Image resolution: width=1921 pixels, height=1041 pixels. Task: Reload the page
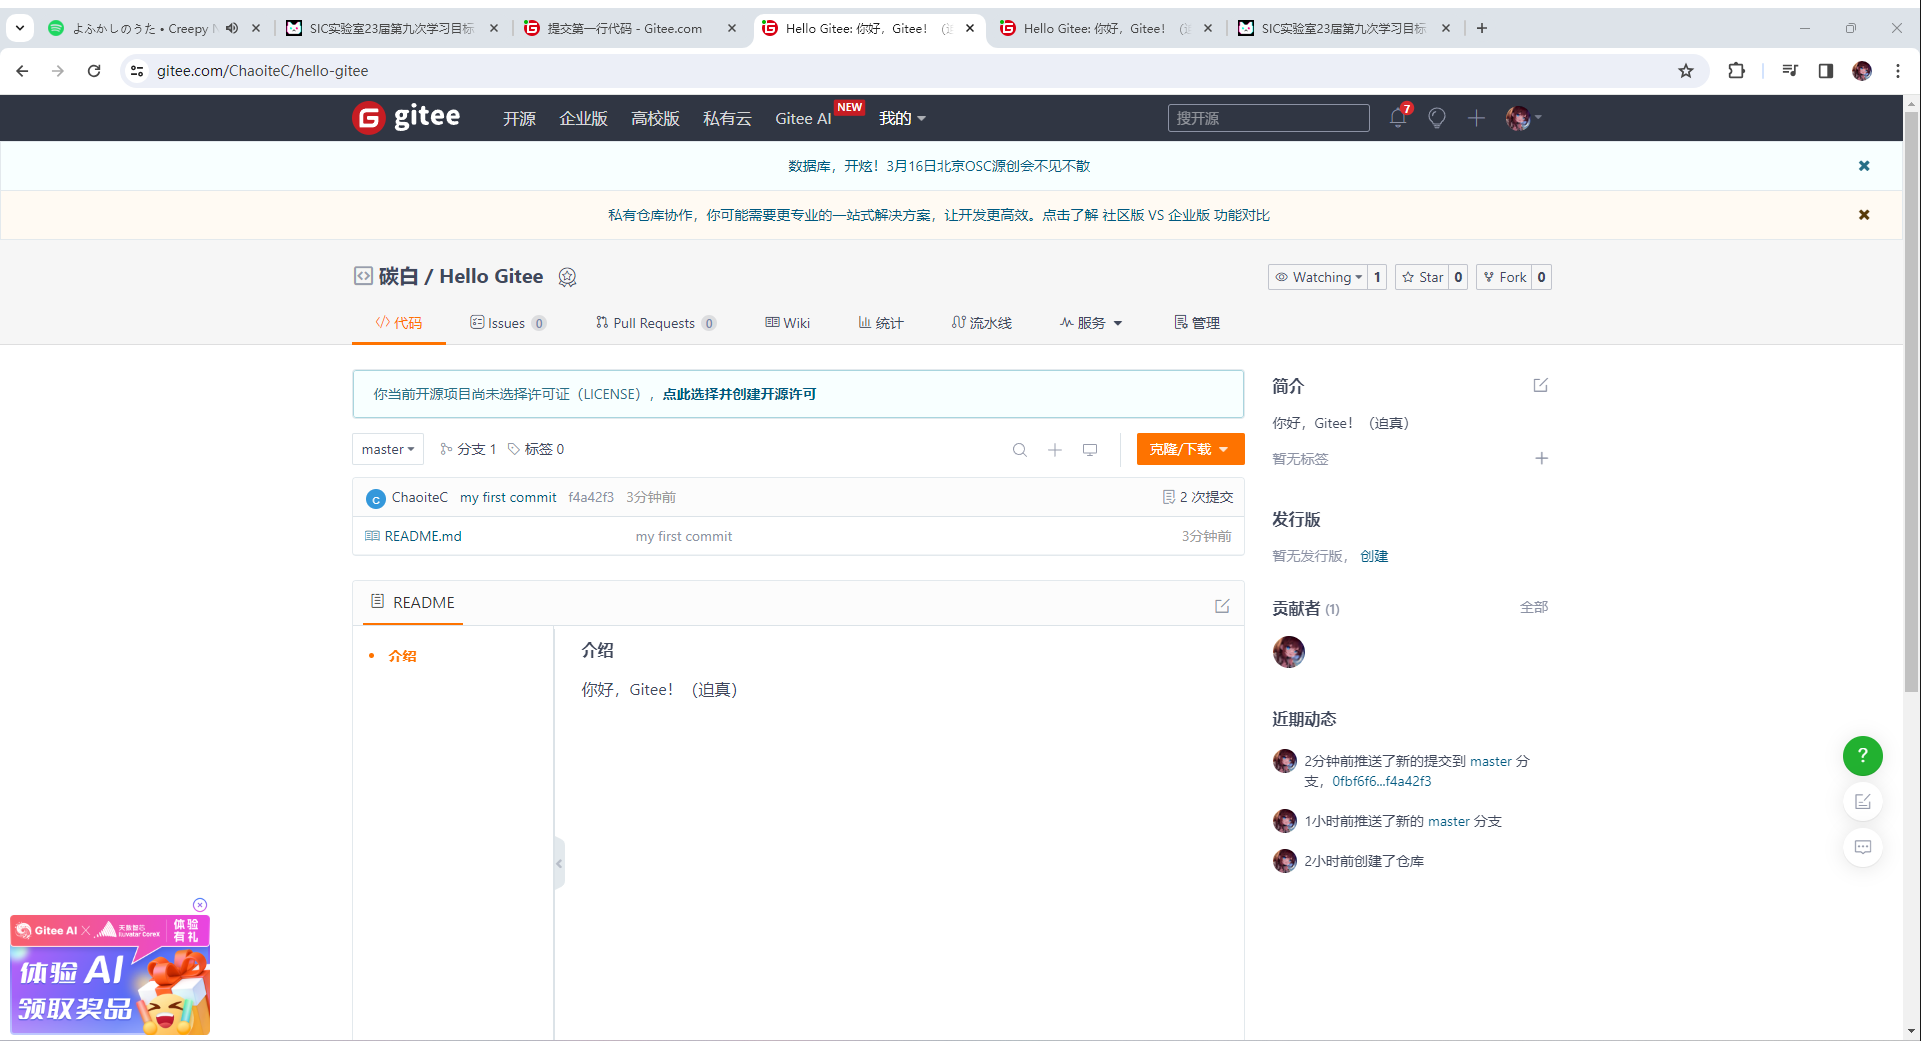tap(94, 71)
